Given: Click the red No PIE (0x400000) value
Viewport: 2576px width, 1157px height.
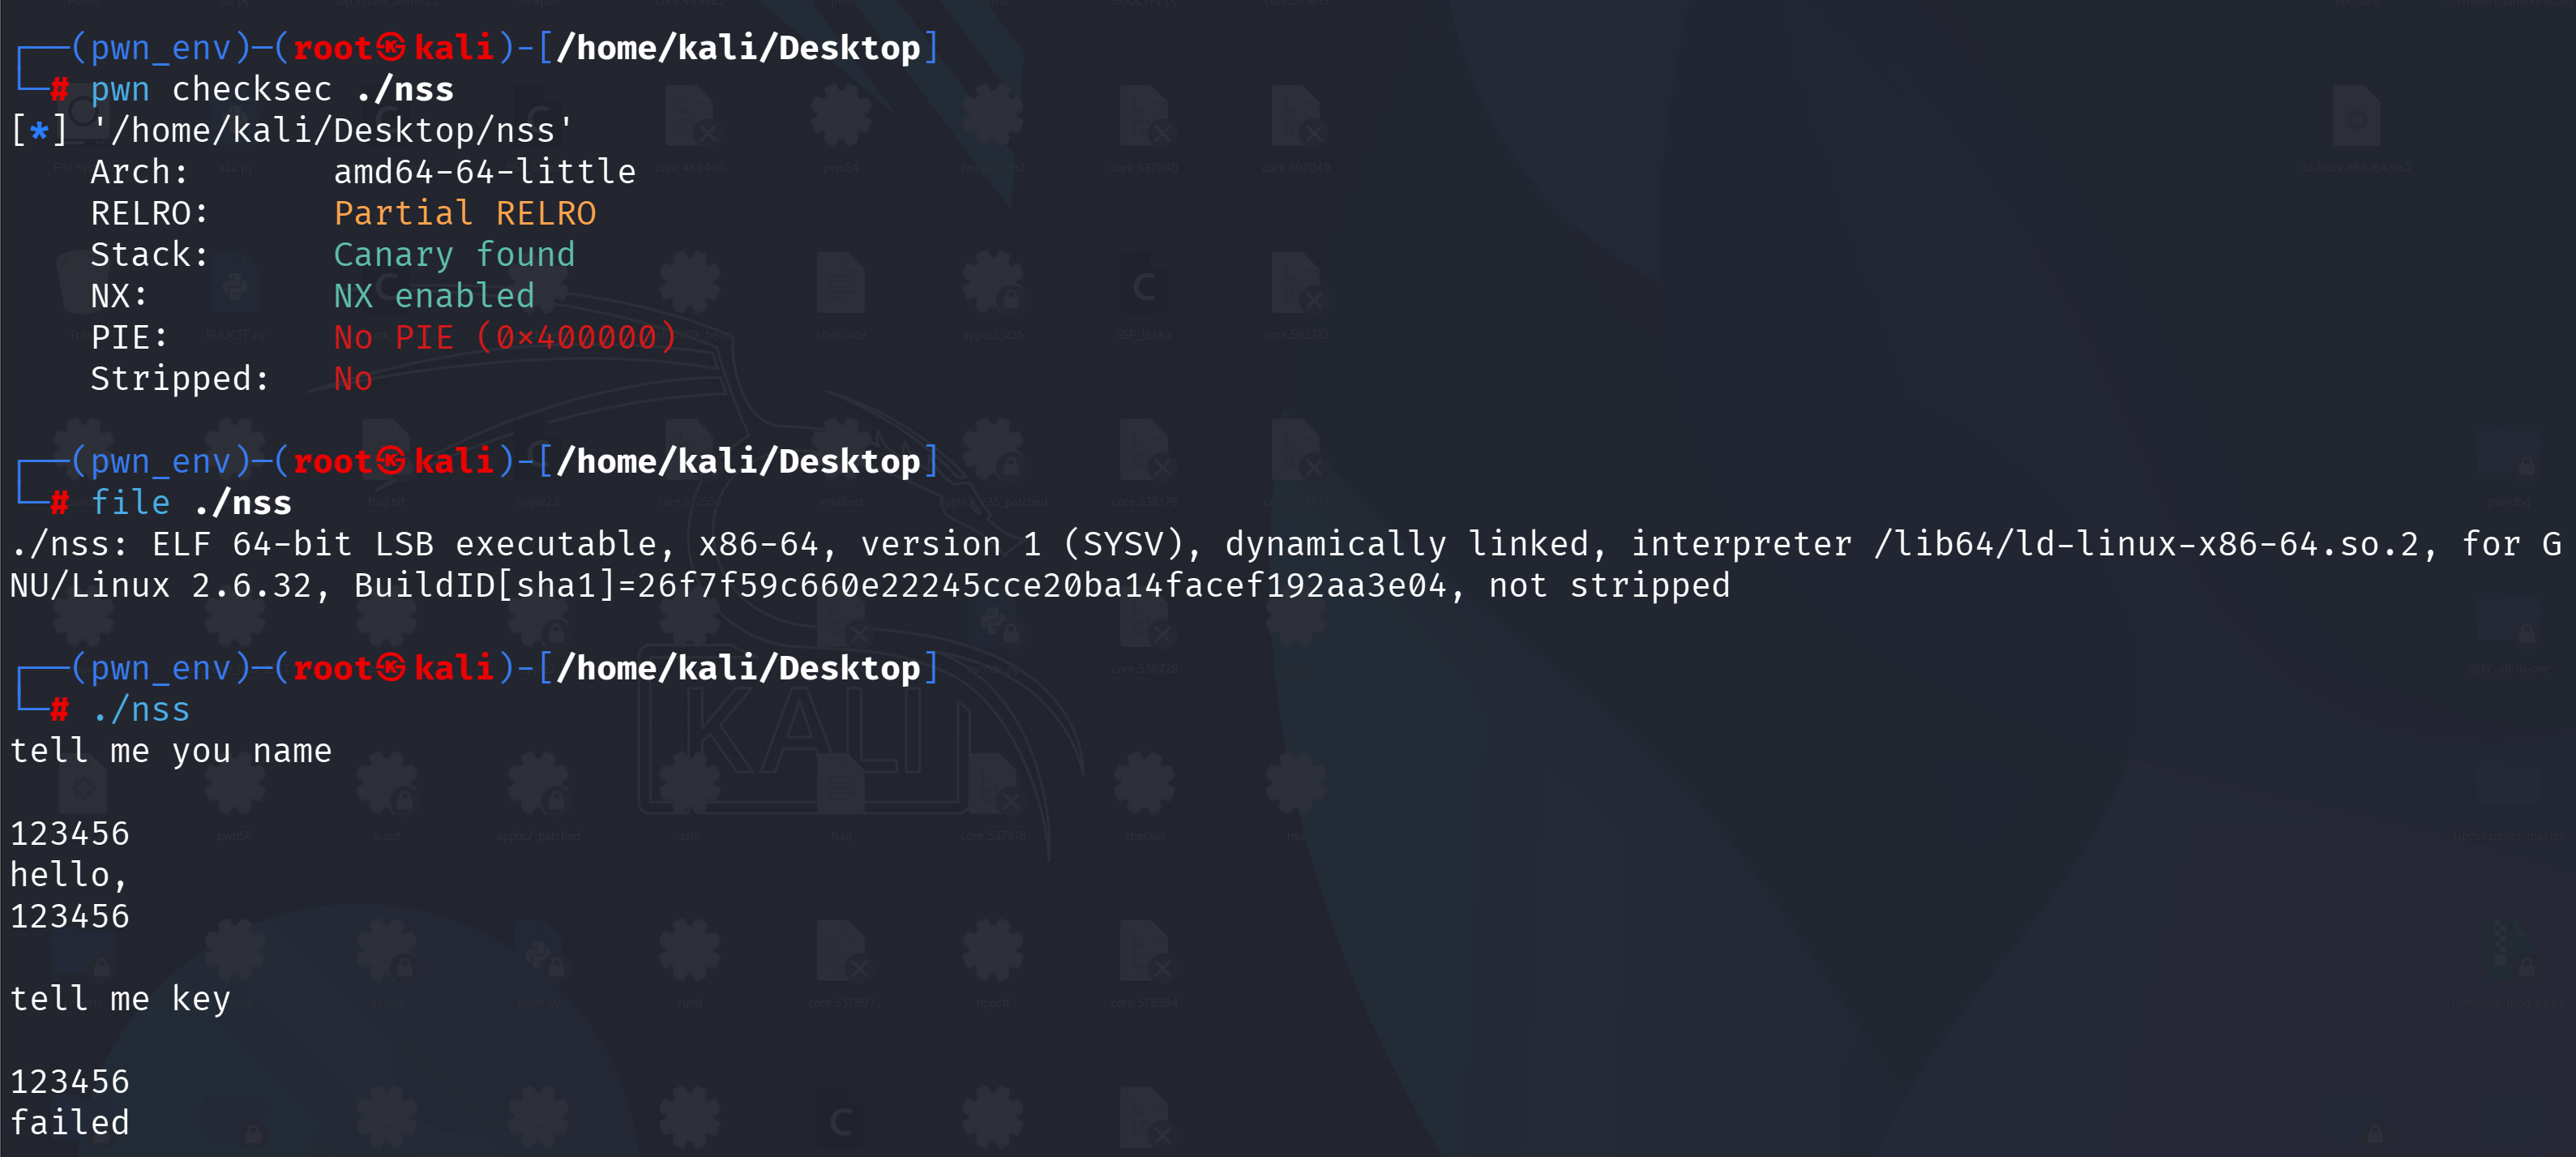Looking at the screenshot, I should tap(505, 338).
